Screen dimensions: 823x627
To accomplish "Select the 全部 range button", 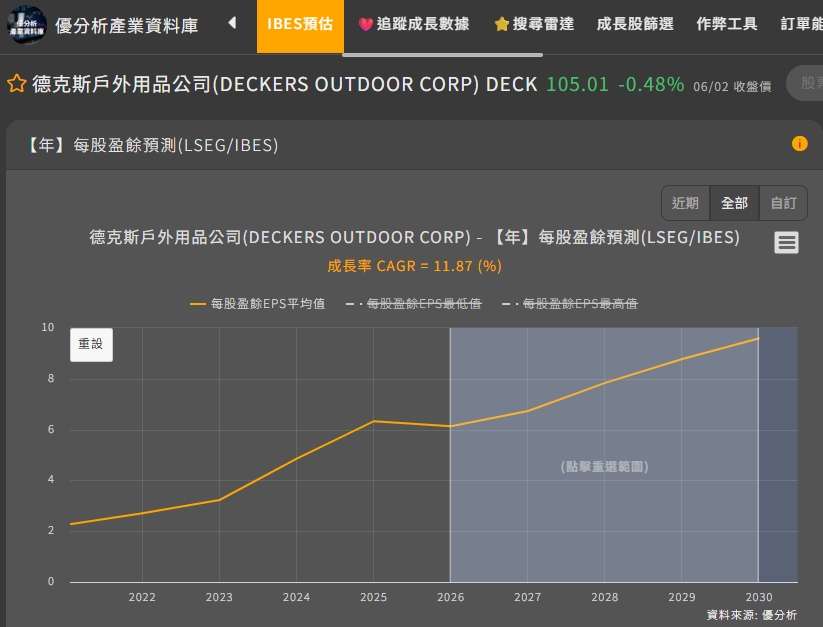I will coord(734,203).
